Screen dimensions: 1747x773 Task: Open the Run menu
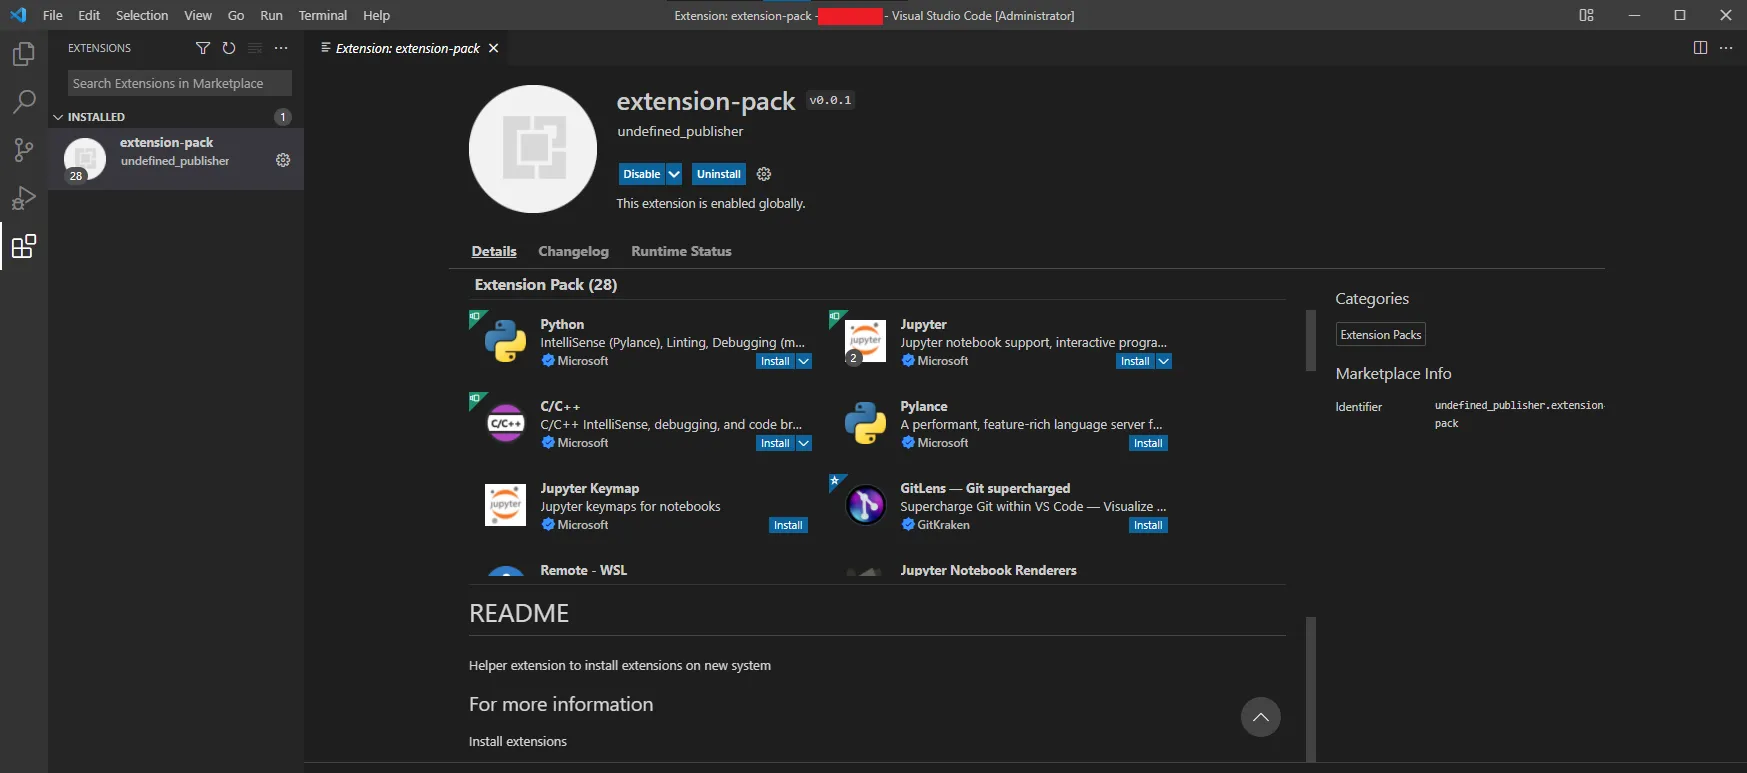271,15
